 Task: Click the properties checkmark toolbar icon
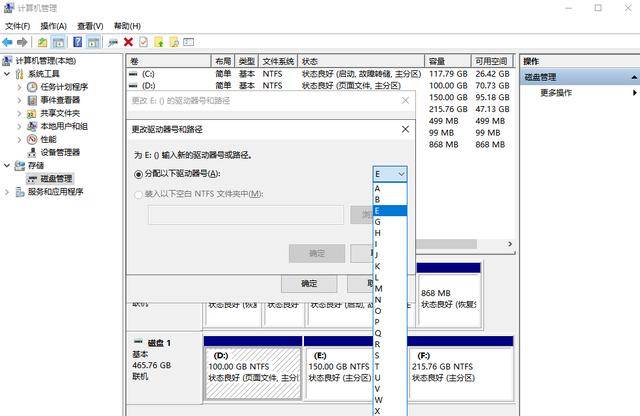click(x=143, y=42)
